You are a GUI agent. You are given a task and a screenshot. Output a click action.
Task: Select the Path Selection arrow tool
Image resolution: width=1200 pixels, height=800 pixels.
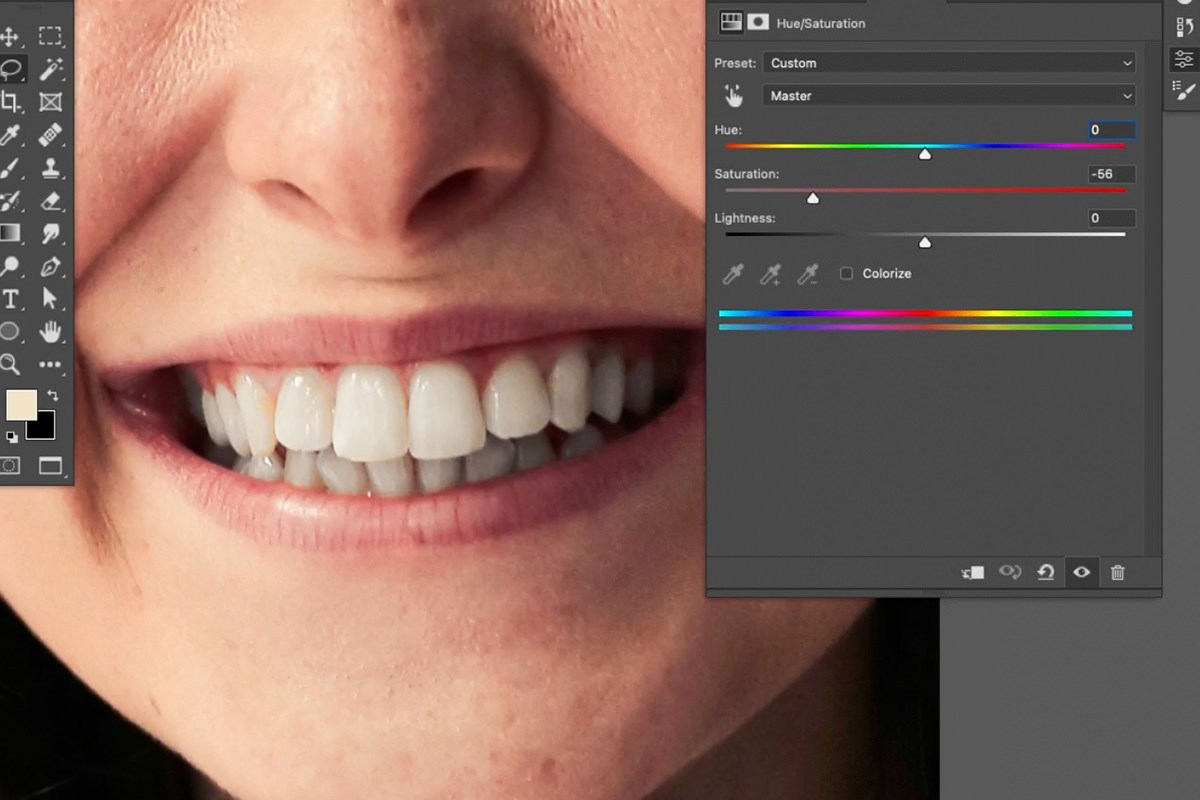coord(50,299)
